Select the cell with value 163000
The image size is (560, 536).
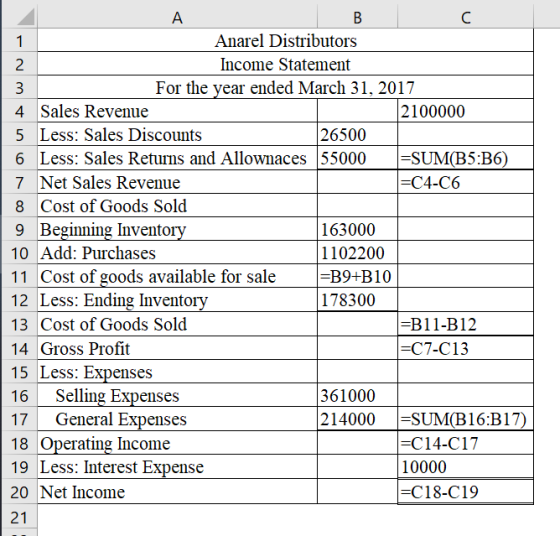click(x=358, y=229)
